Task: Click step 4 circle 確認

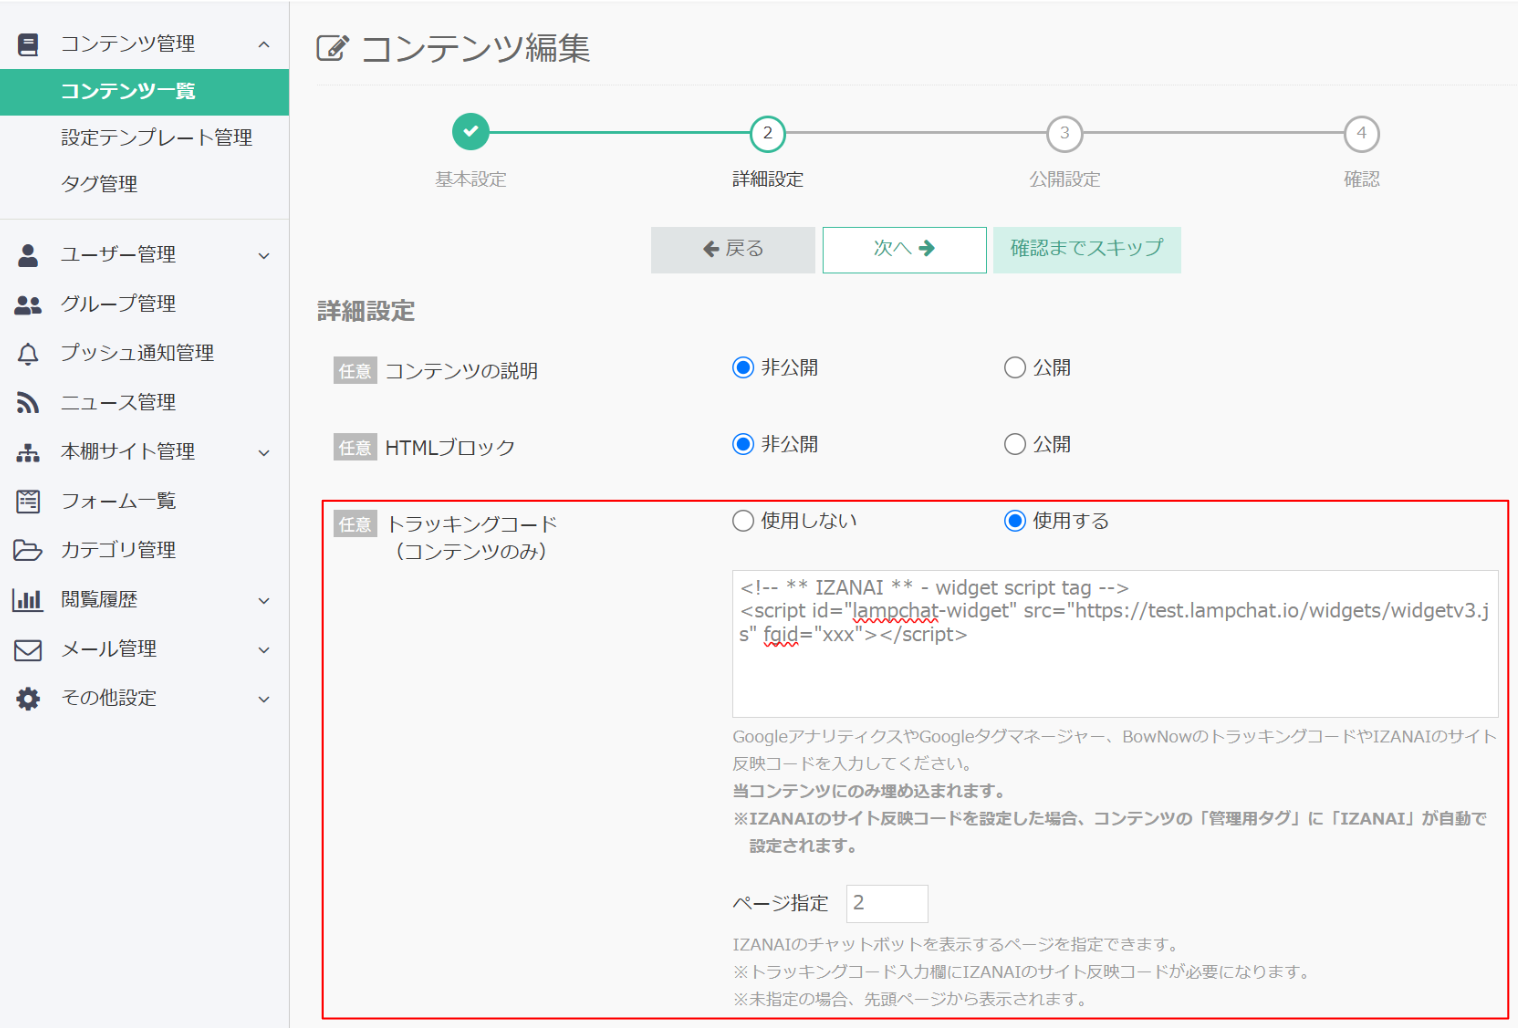Action: 1361,133
